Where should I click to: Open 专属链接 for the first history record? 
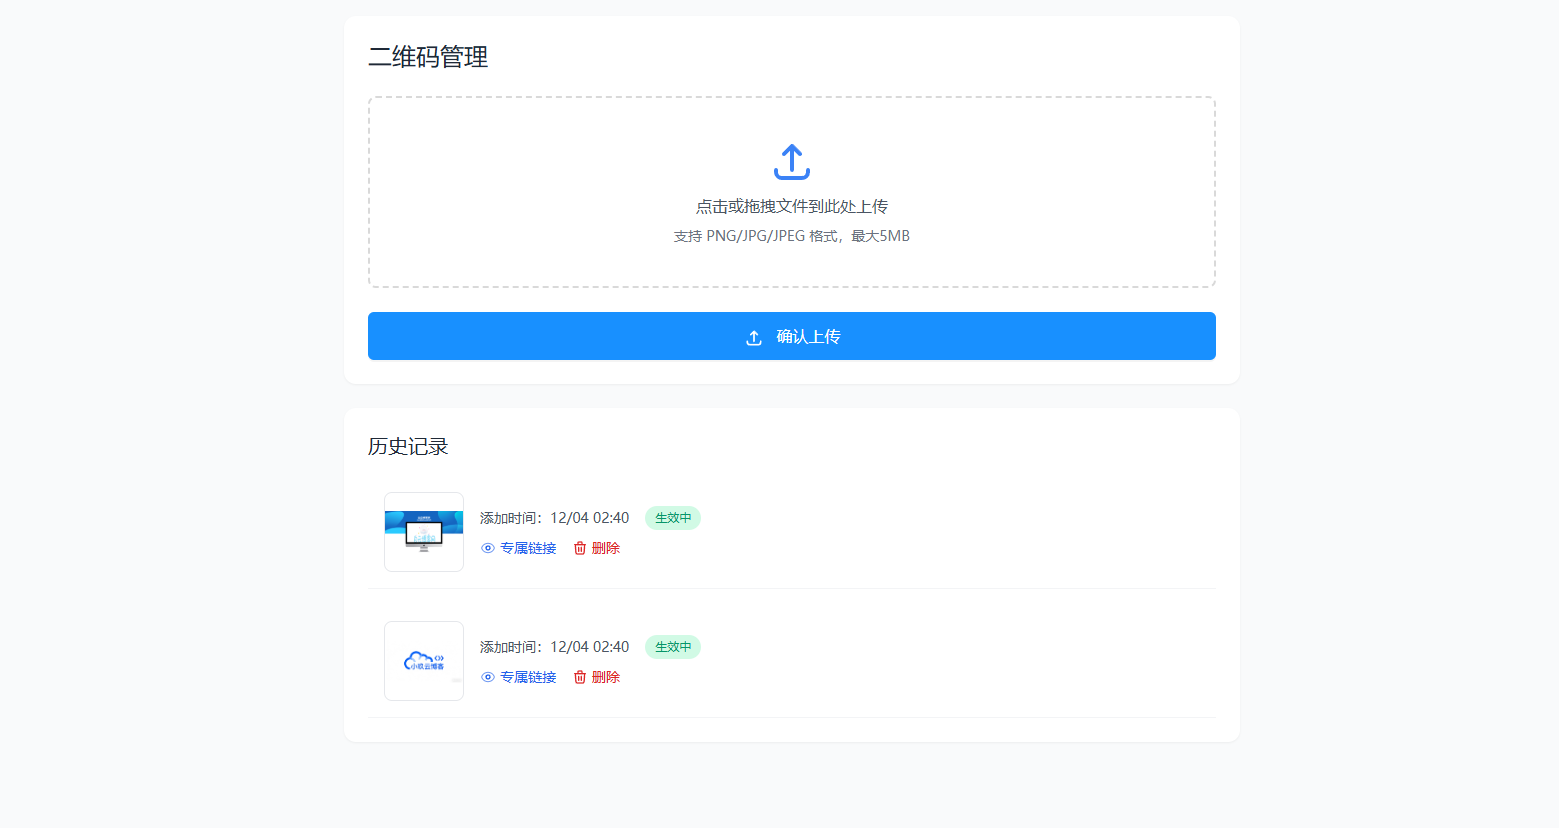pos(528,548)
